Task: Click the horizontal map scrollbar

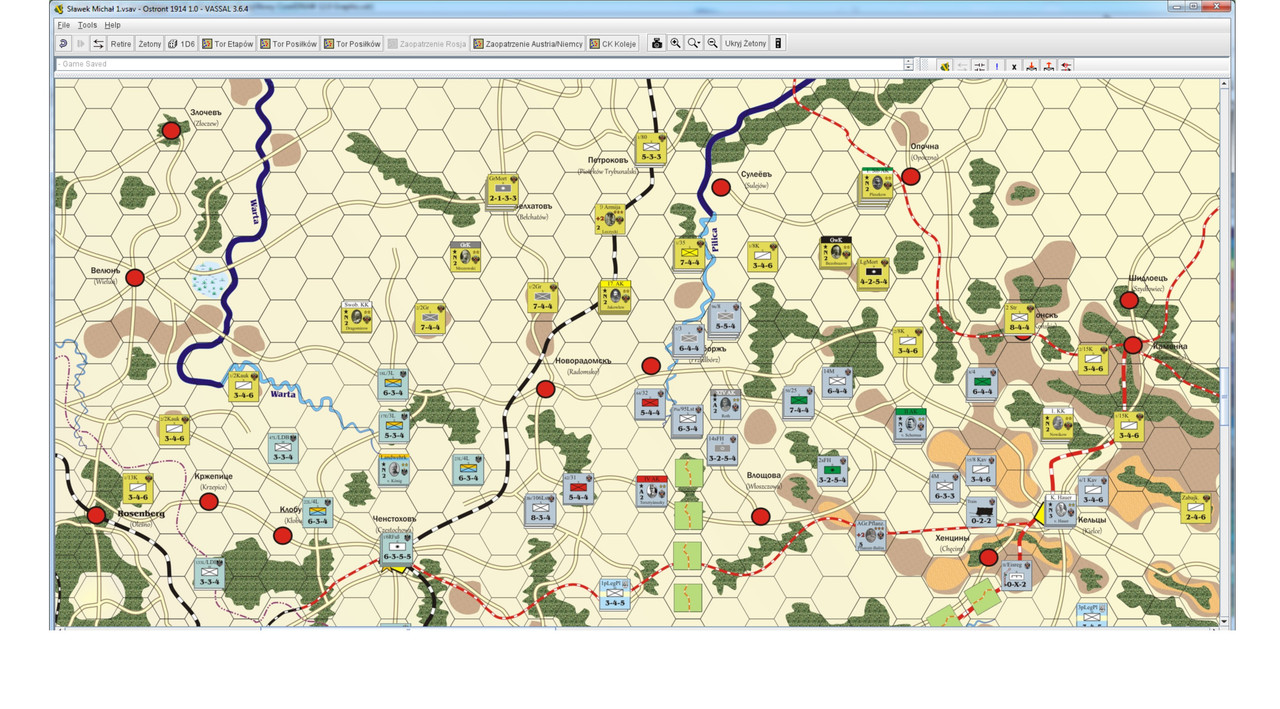Action: (x=638, y=626)
